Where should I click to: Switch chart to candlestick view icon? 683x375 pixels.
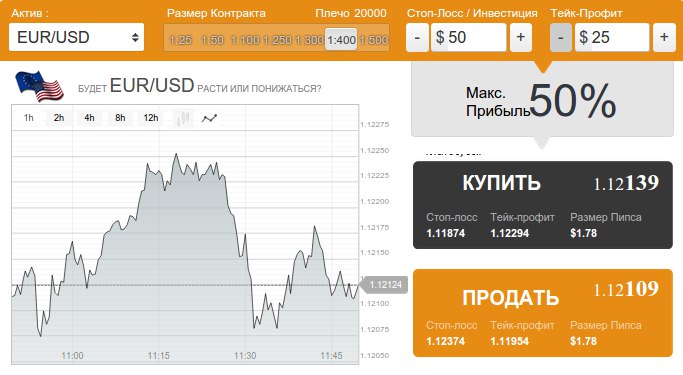pos(183,118)
